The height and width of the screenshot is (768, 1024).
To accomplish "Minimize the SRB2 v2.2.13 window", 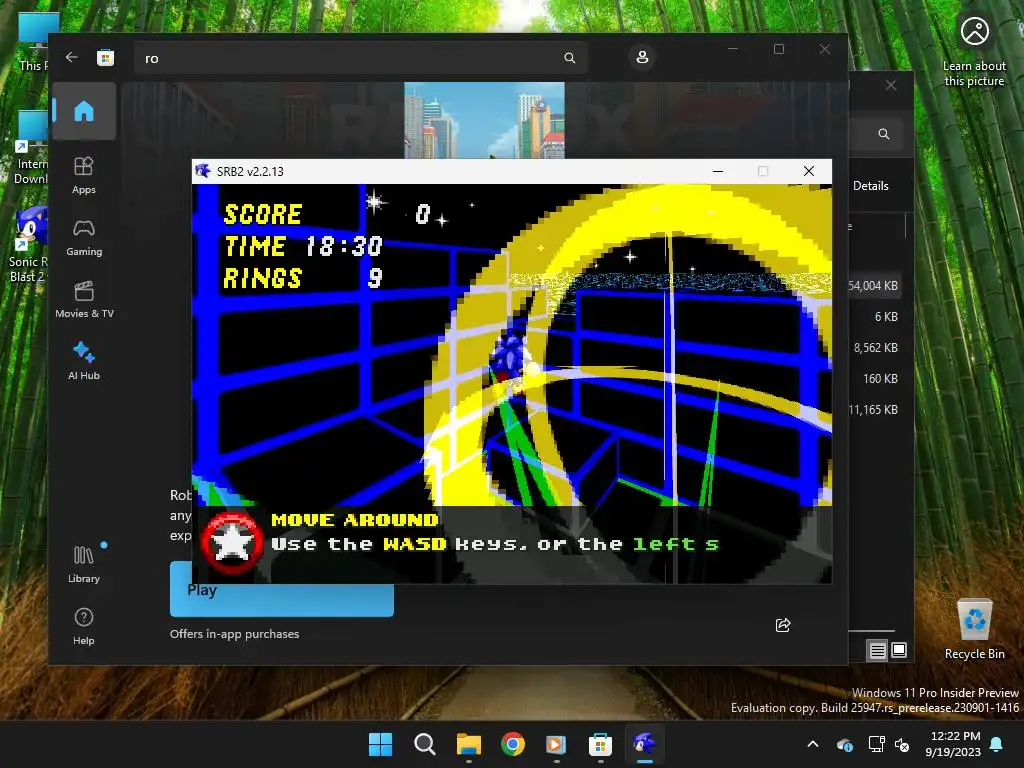I will coord(718,171).
